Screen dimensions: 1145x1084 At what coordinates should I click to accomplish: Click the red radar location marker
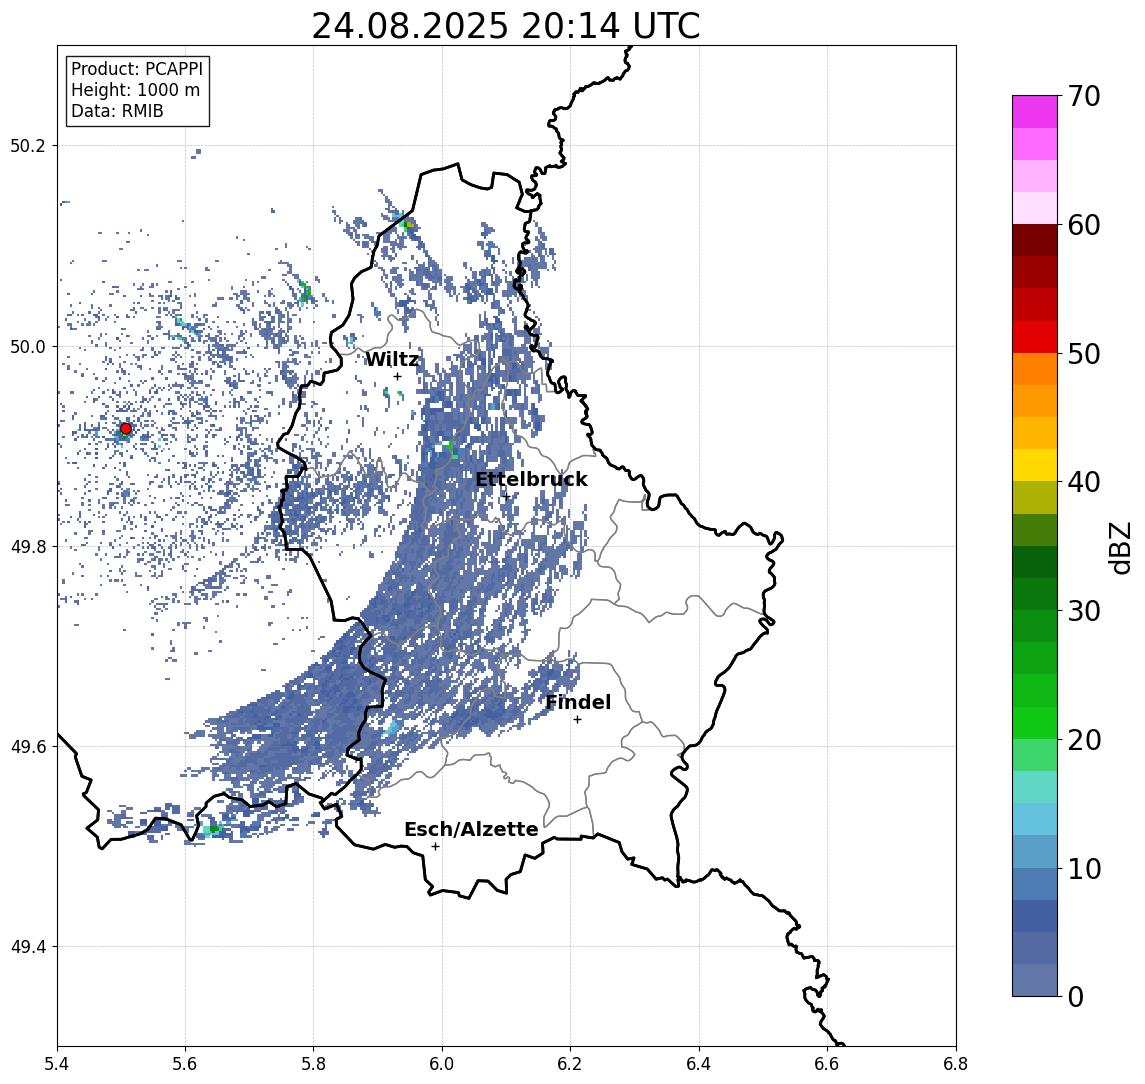126,429
